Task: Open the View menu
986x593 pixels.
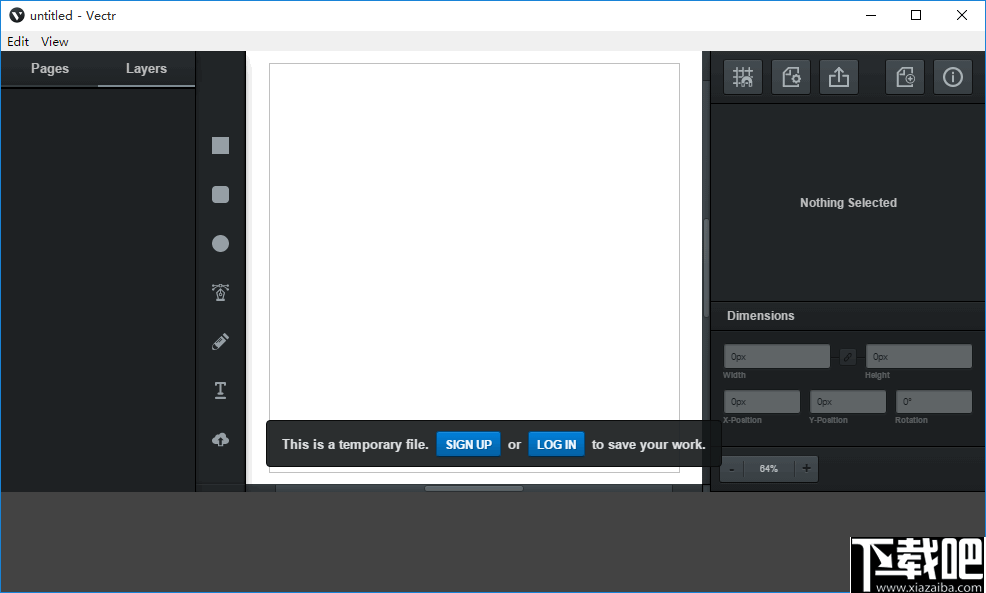Action: 55,42
